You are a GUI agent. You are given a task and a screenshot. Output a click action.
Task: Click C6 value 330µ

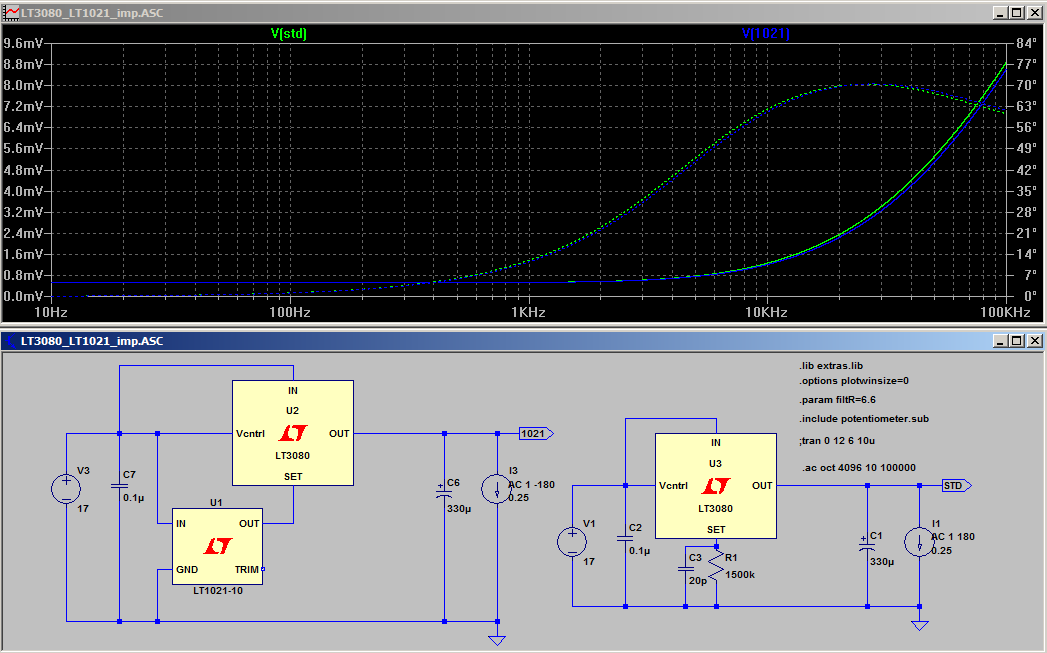[x=459, y=508]
